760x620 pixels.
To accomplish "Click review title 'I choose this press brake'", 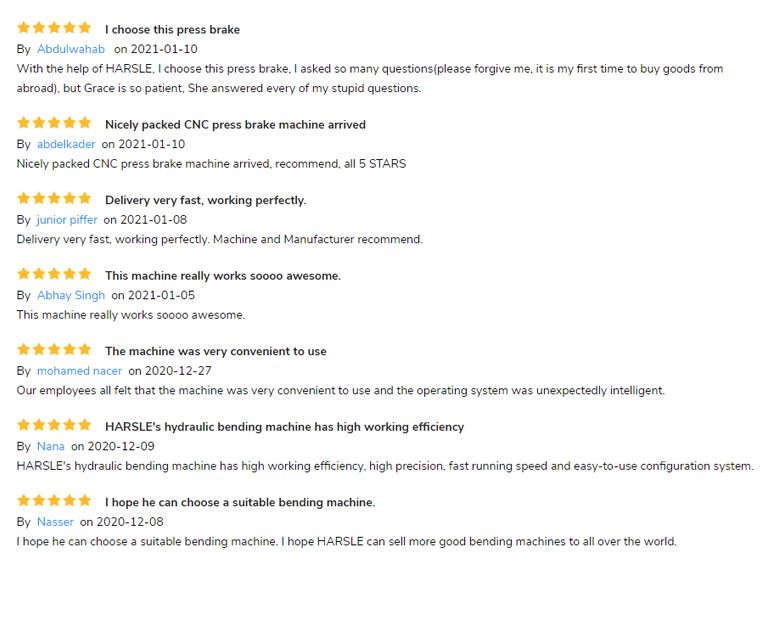I will pos(173,30).
